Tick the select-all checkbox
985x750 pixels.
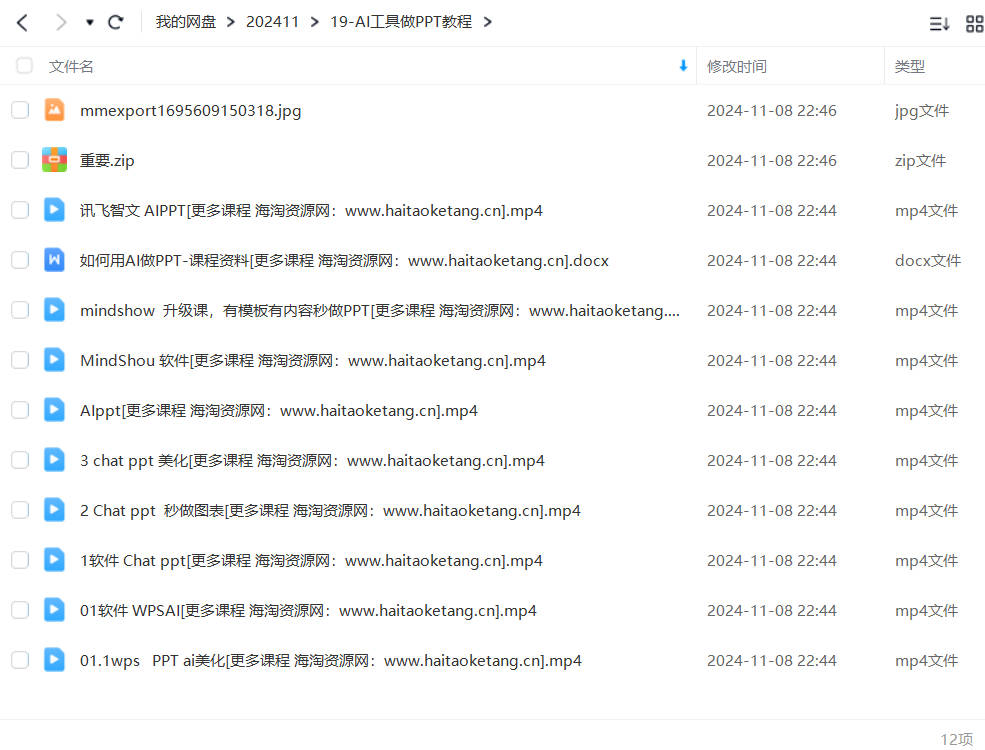point(24,65)
